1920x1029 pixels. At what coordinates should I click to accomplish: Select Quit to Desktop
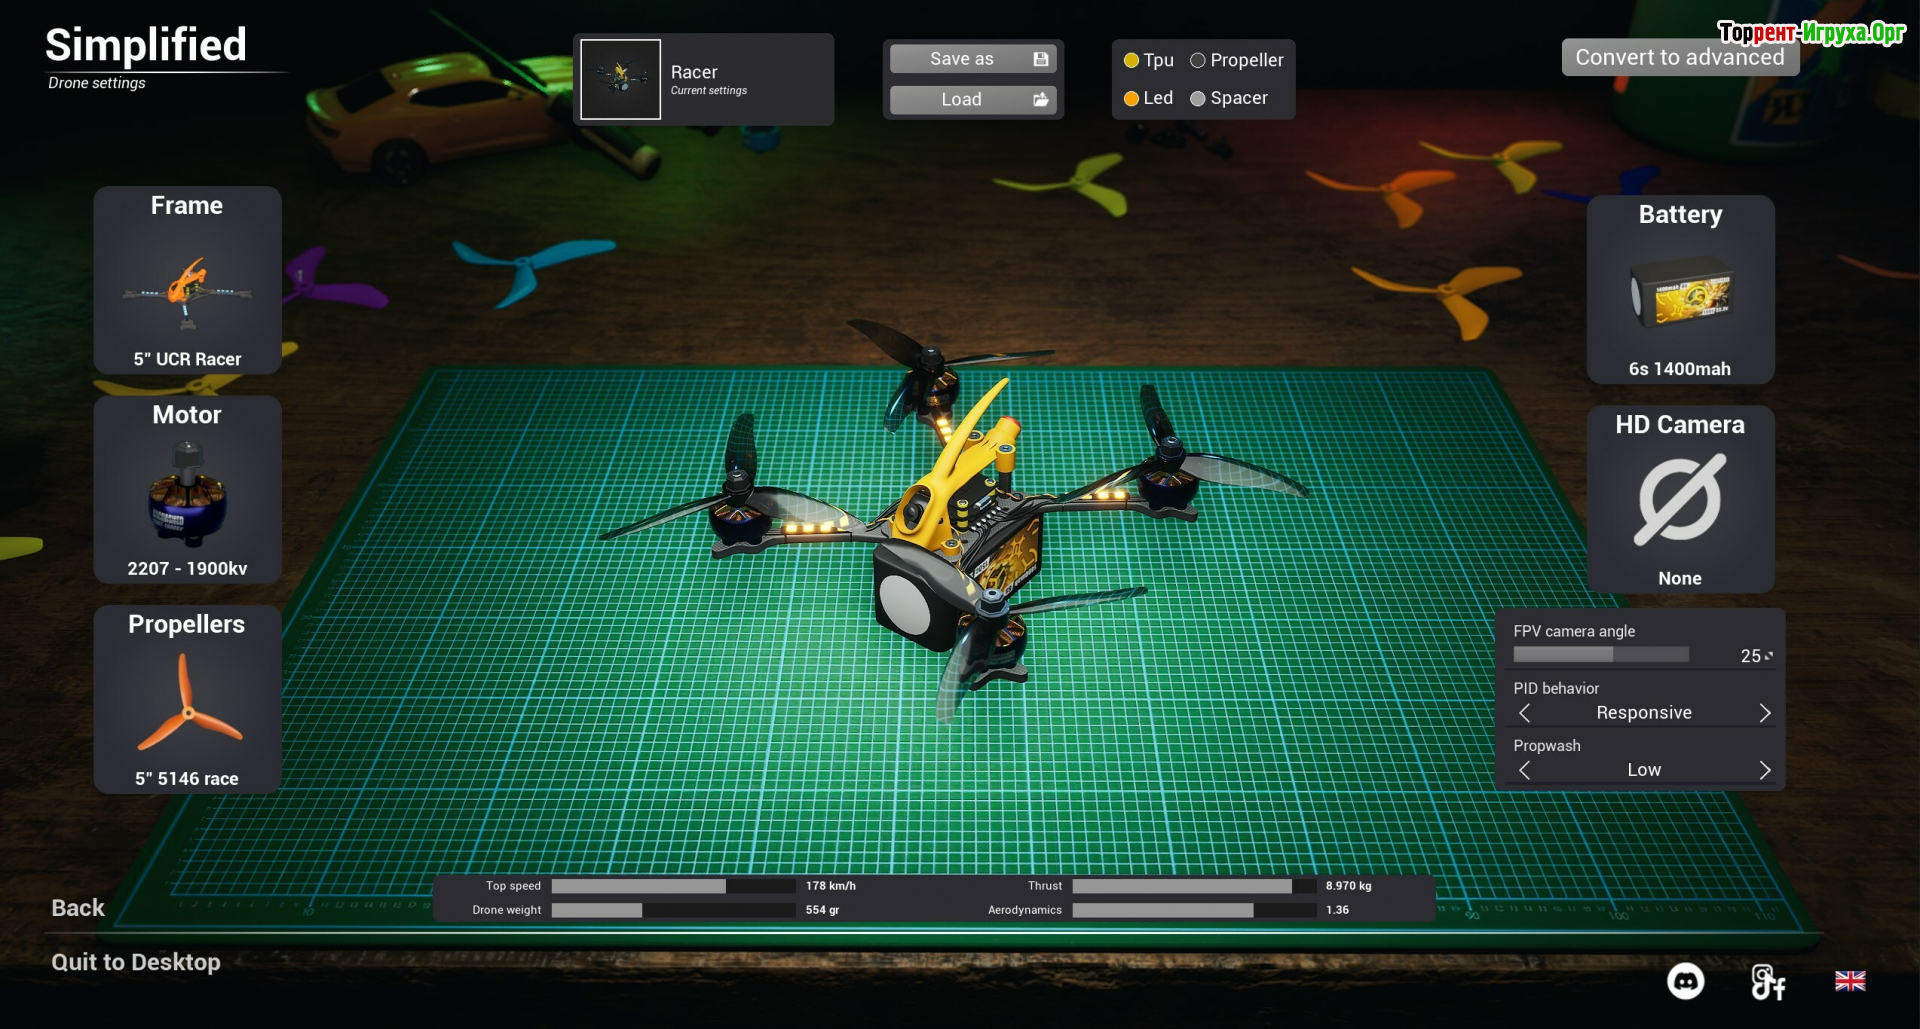tap(136, 962)
